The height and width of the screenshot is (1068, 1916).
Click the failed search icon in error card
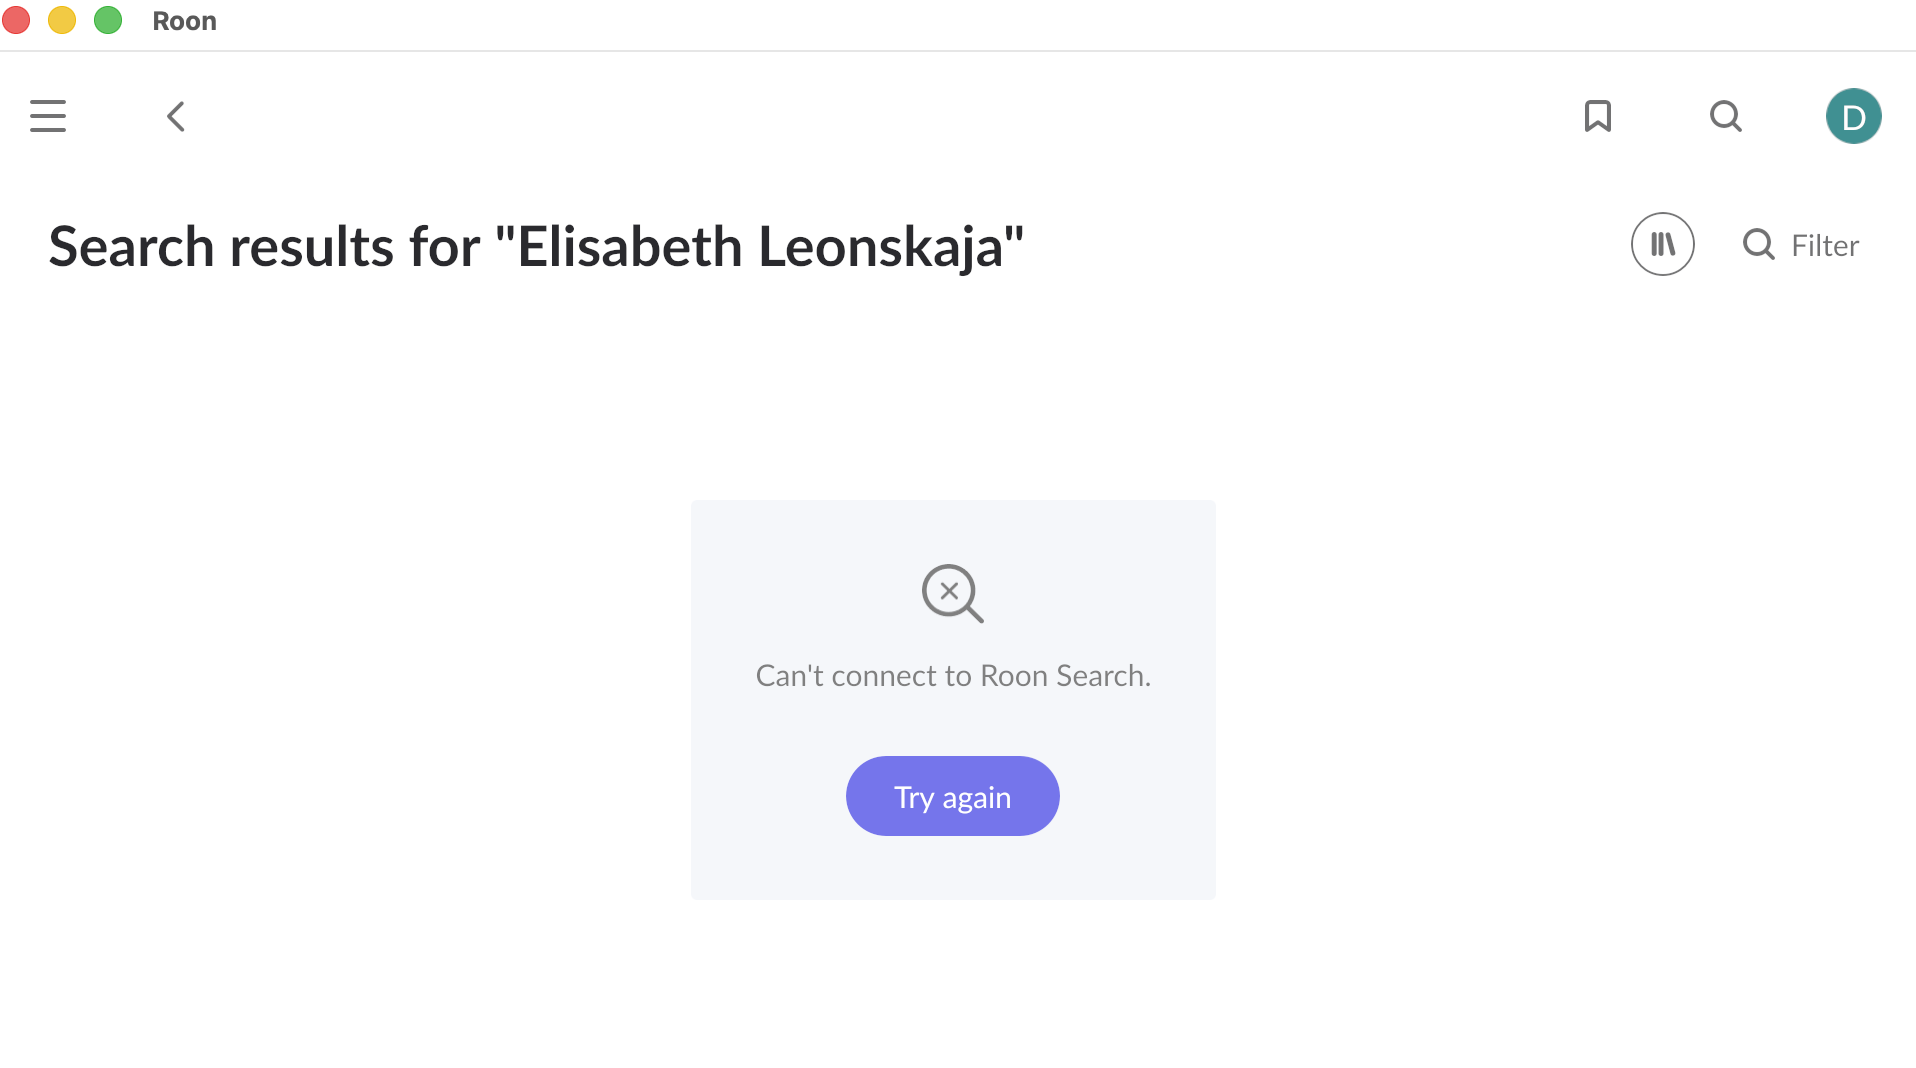coord(952,593)
